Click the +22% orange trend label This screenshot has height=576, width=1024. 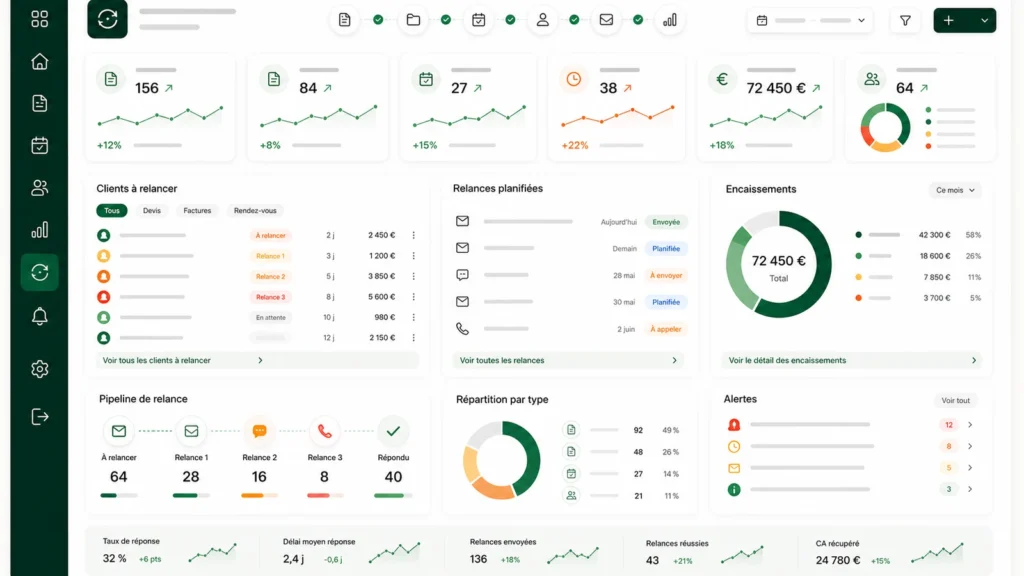(x=575, y=146)
